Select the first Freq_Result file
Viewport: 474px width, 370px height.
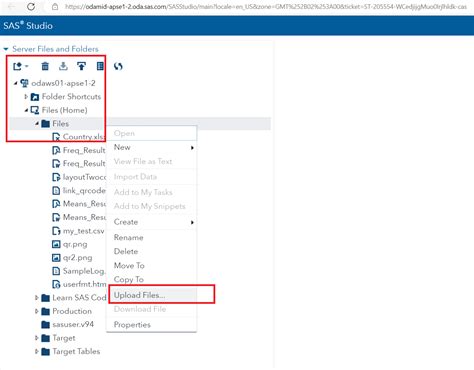click(79, 150)
